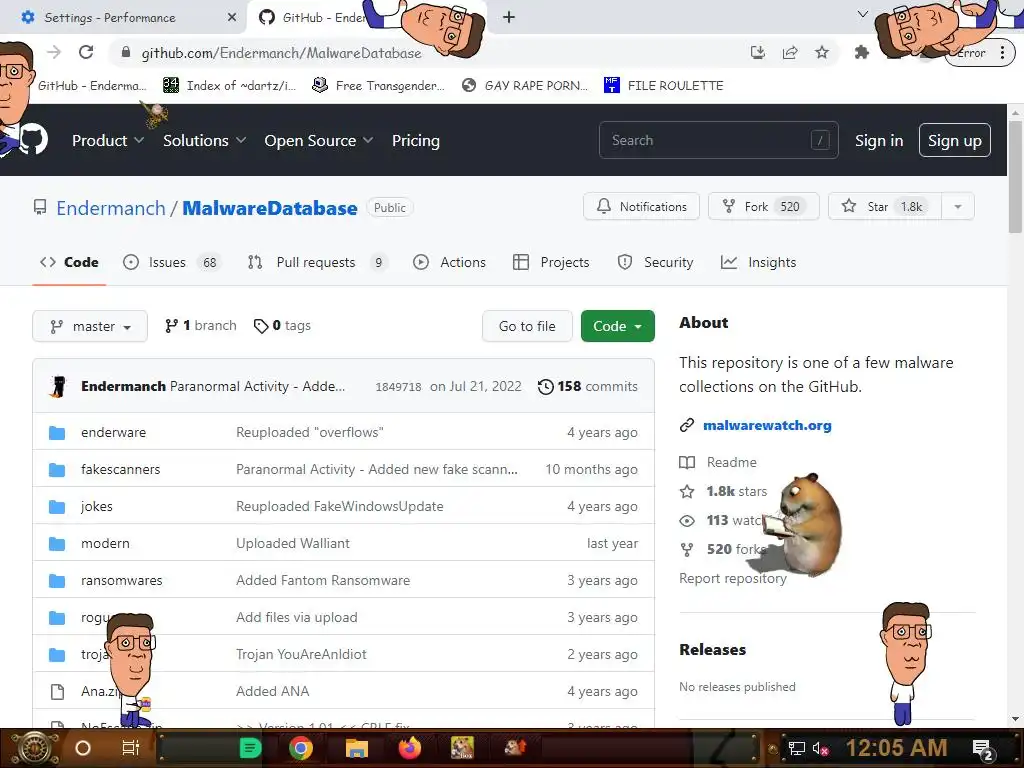The width and height of the screenshot is (1024, 768).
Task: Open the Projects tab
Action: 551,262
